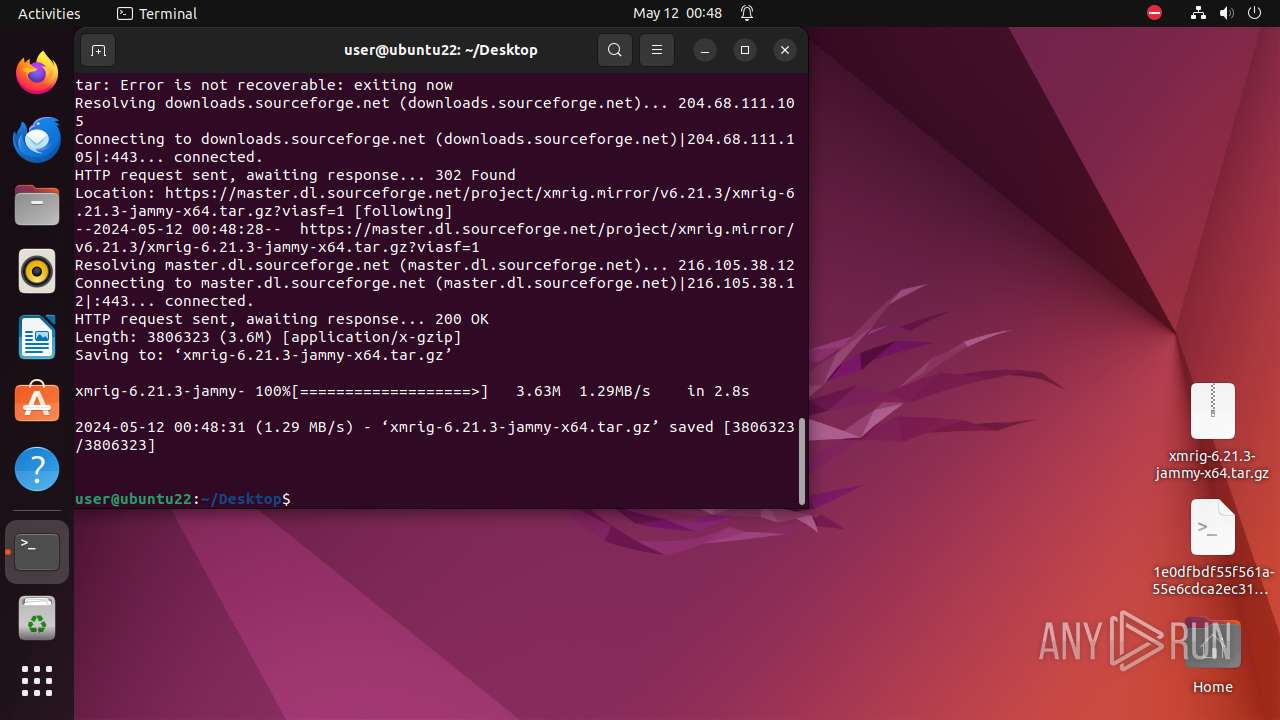
Task: Open Ubuntu Software store
Action: click(37, 403)
